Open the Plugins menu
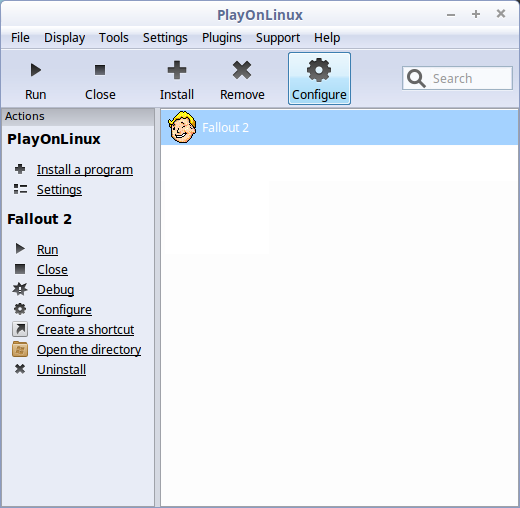Screen dimensions: 520x508 222,37
